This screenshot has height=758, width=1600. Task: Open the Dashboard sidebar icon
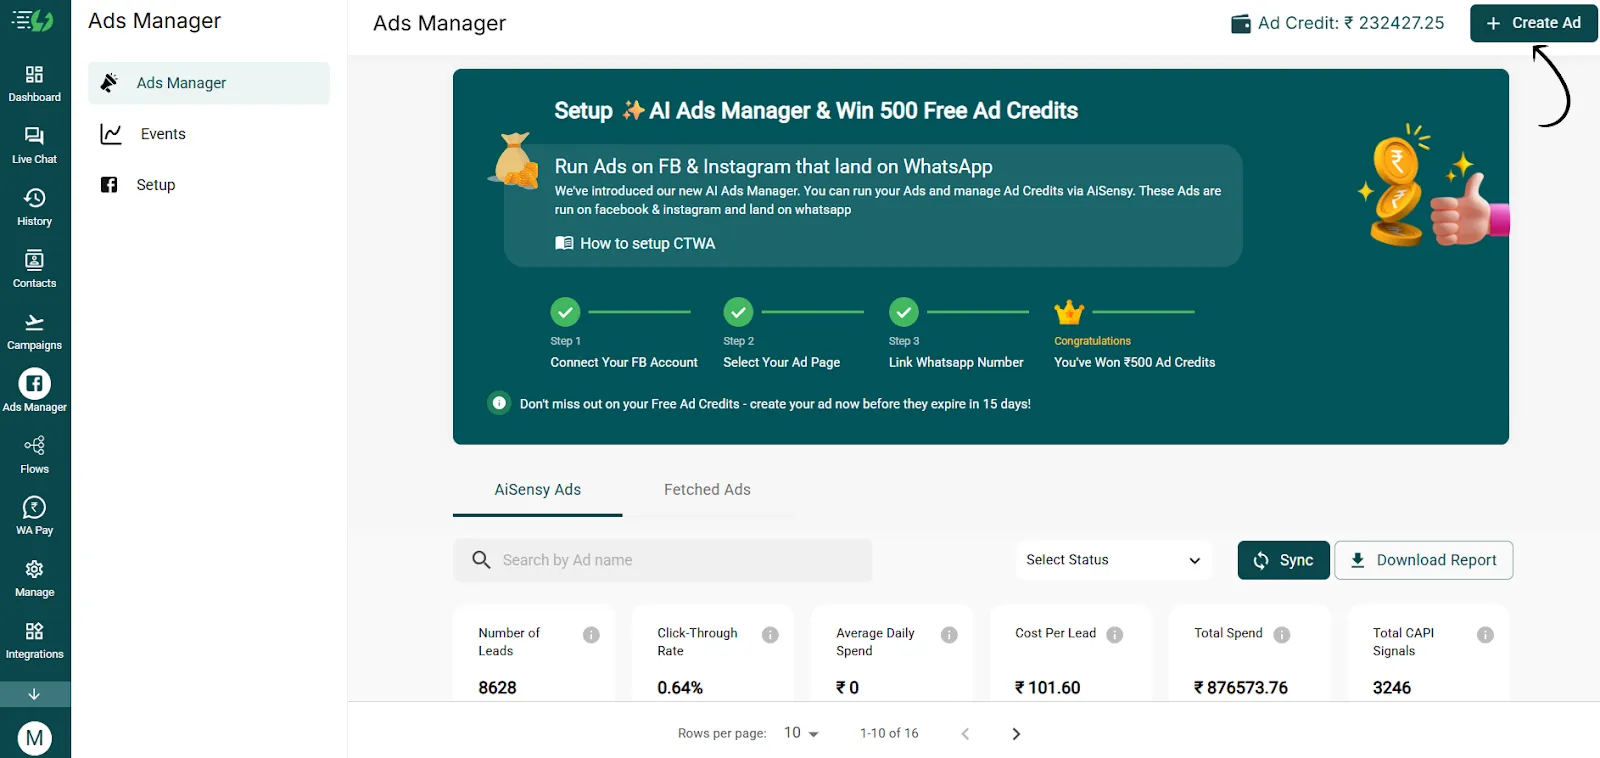click(x=35, y=83)
